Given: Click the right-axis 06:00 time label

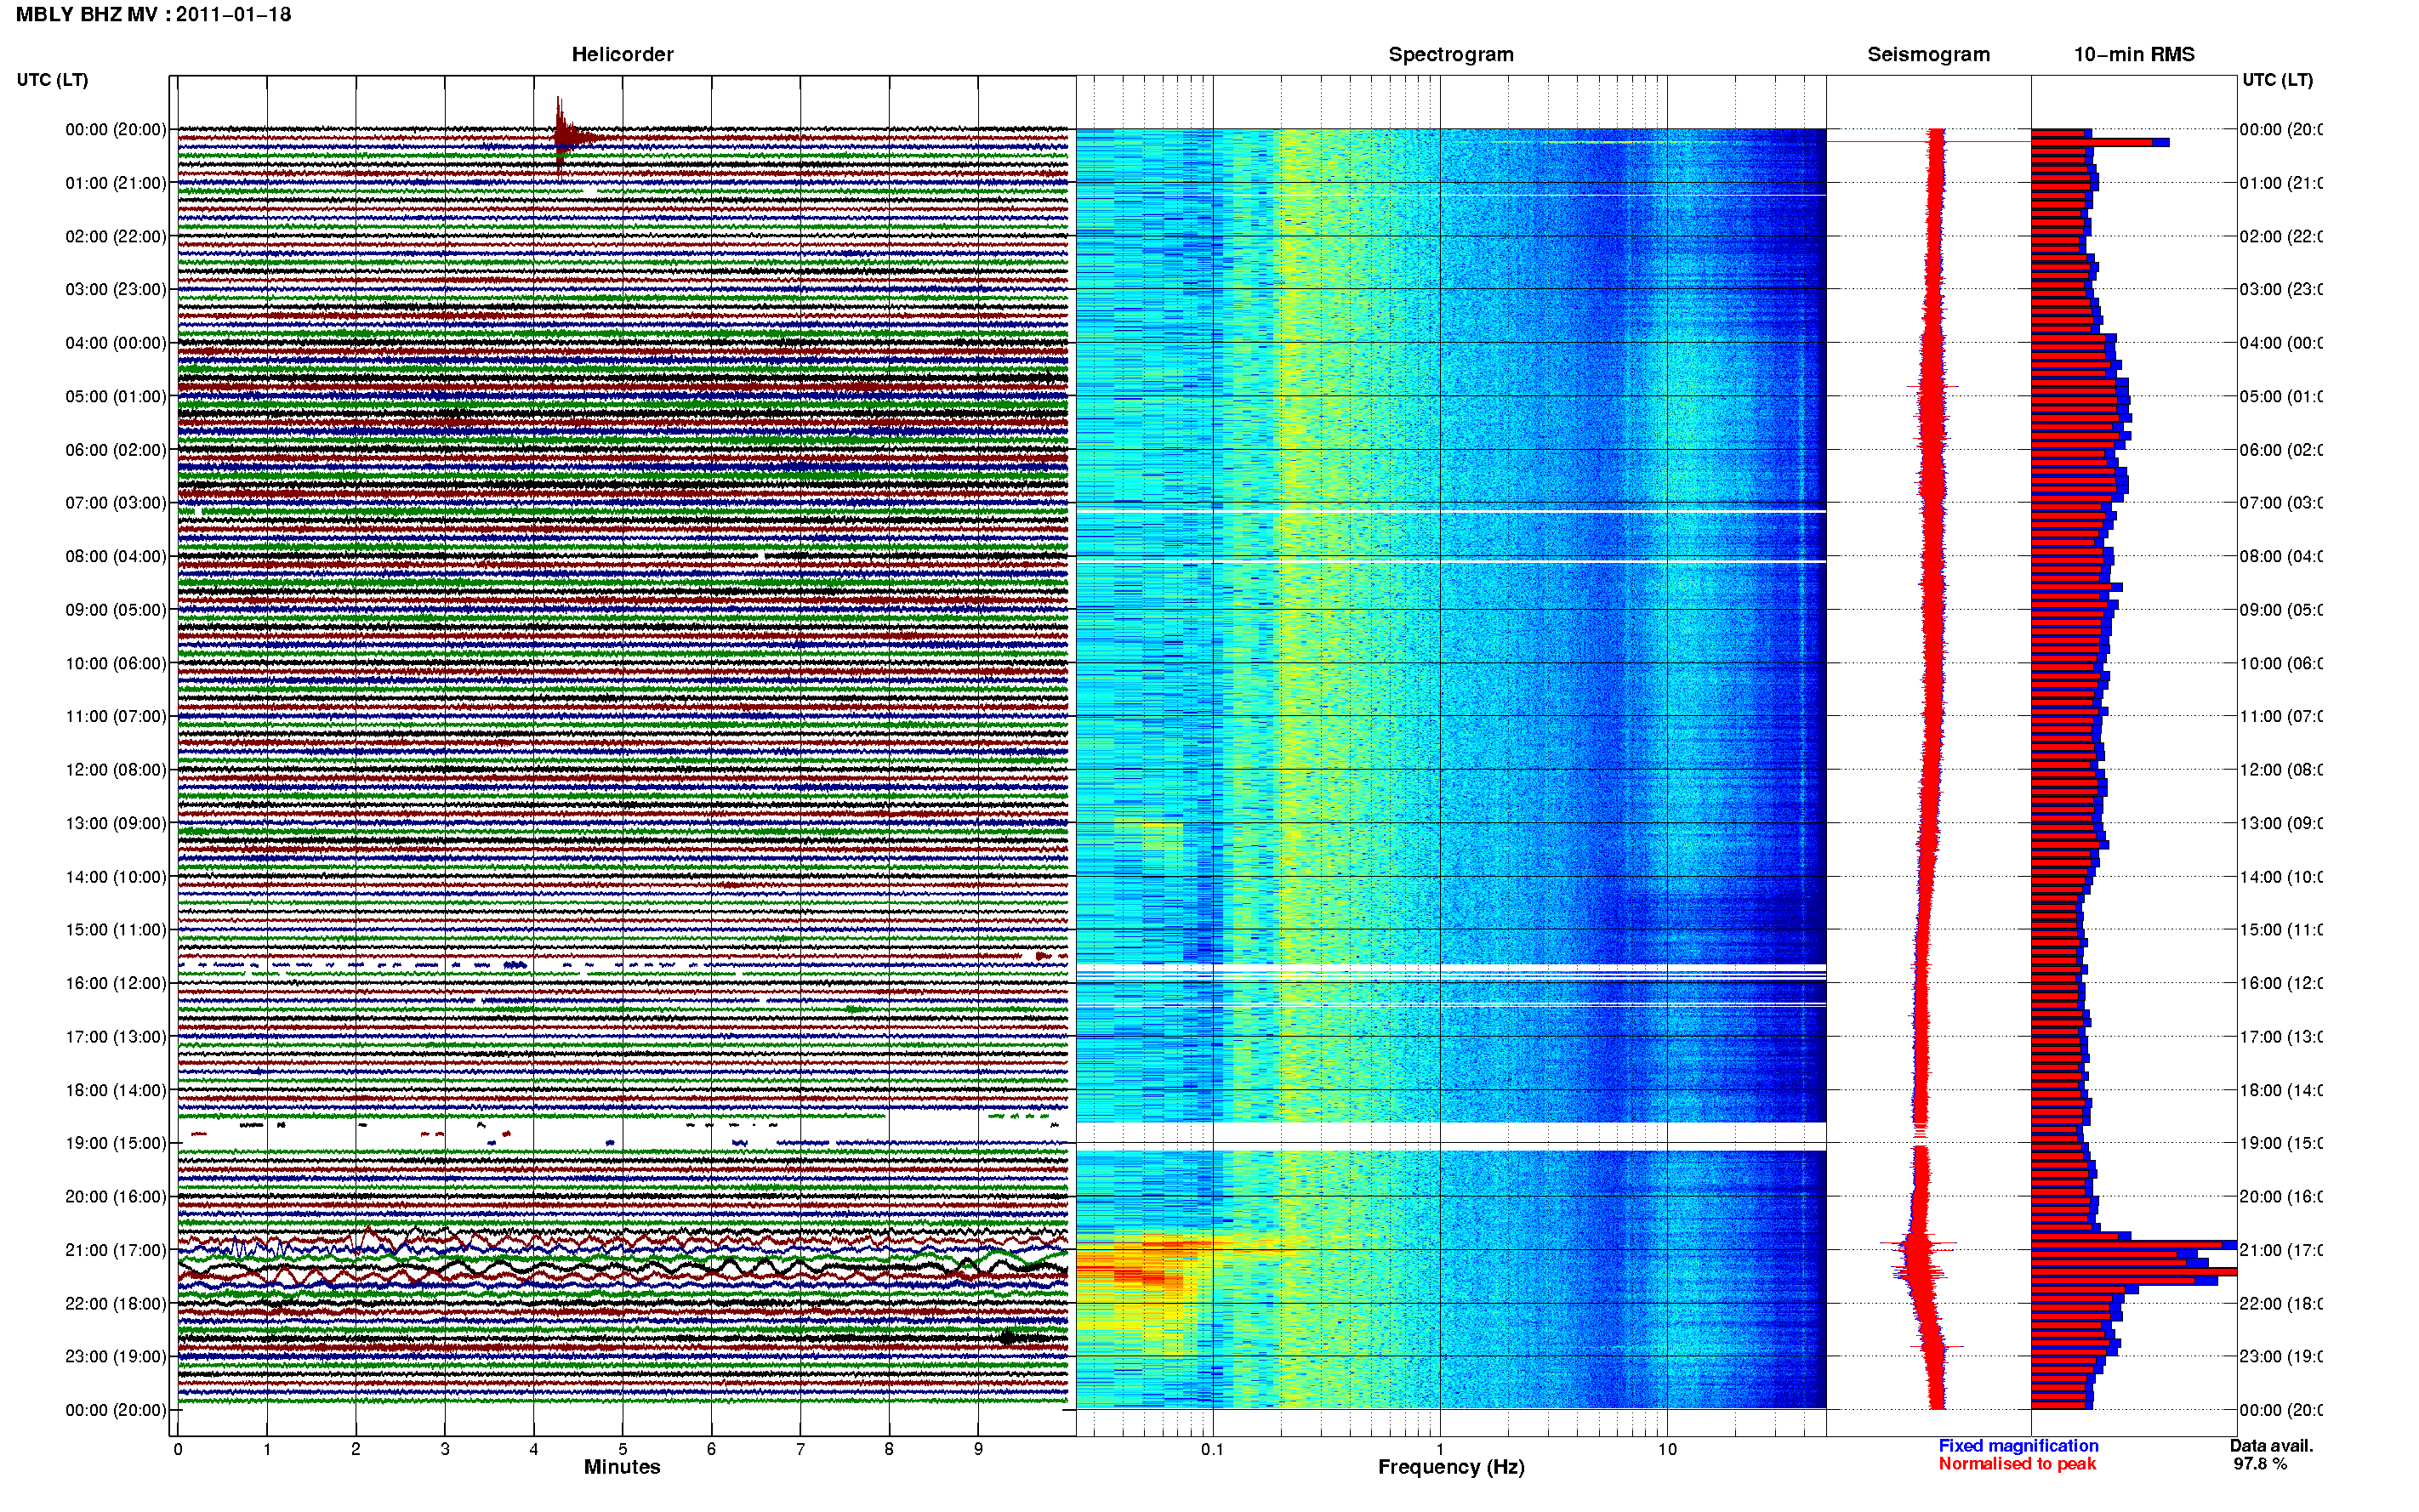Looking at the screenshot, I should 2281,450.
